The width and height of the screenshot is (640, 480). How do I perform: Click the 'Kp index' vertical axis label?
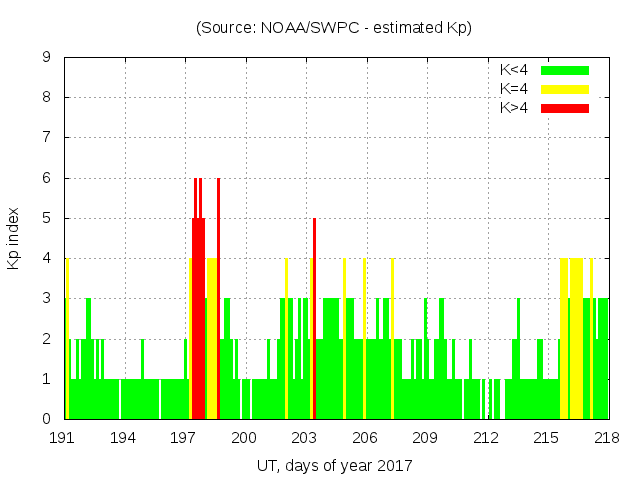click(14, 238)
